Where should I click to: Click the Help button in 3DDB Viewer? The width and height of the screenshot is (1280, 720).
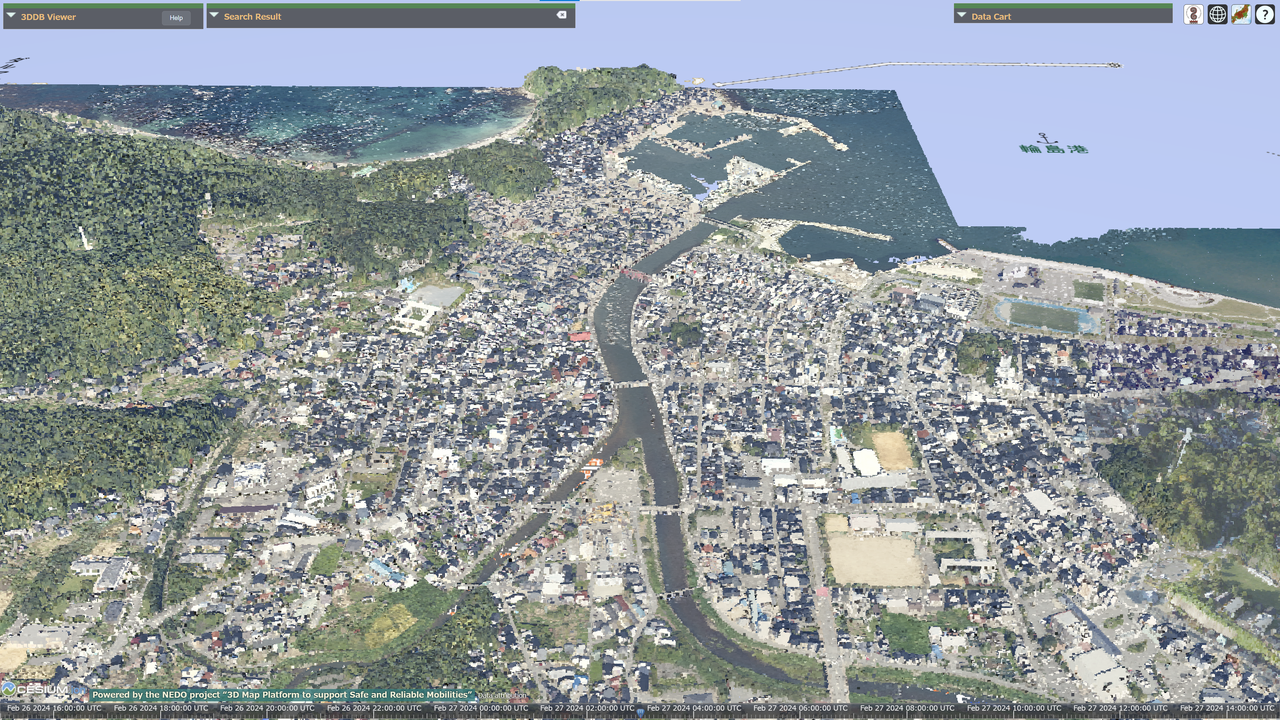pos(176,17)
